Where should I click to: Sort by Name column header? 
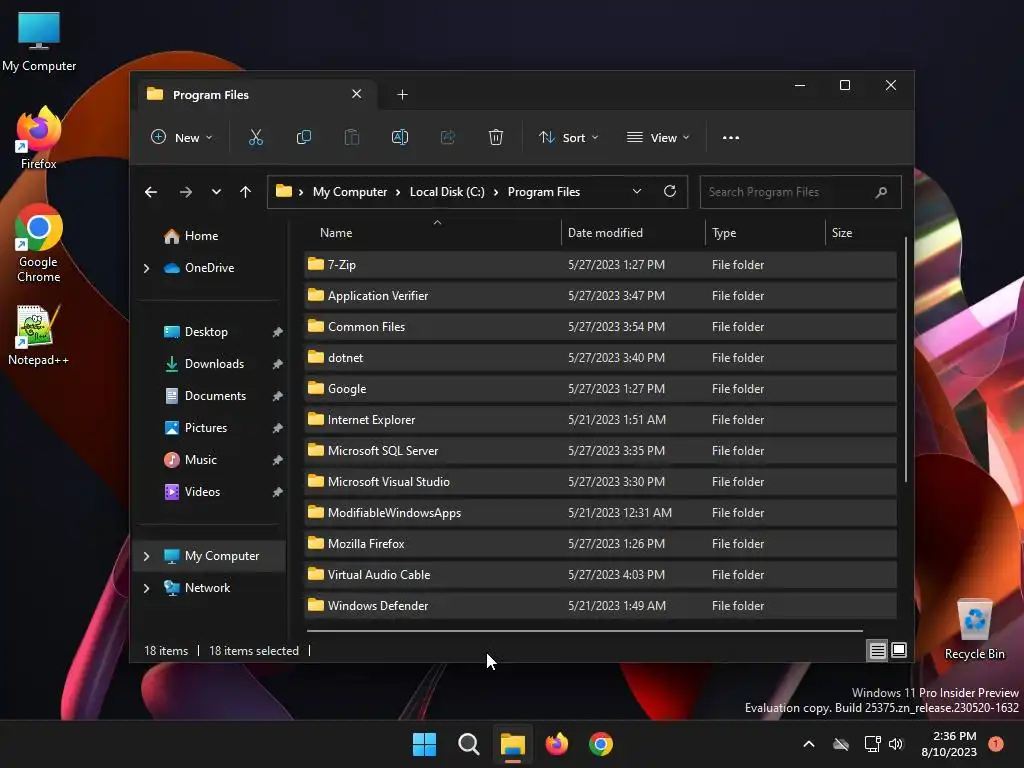(431, 232)
